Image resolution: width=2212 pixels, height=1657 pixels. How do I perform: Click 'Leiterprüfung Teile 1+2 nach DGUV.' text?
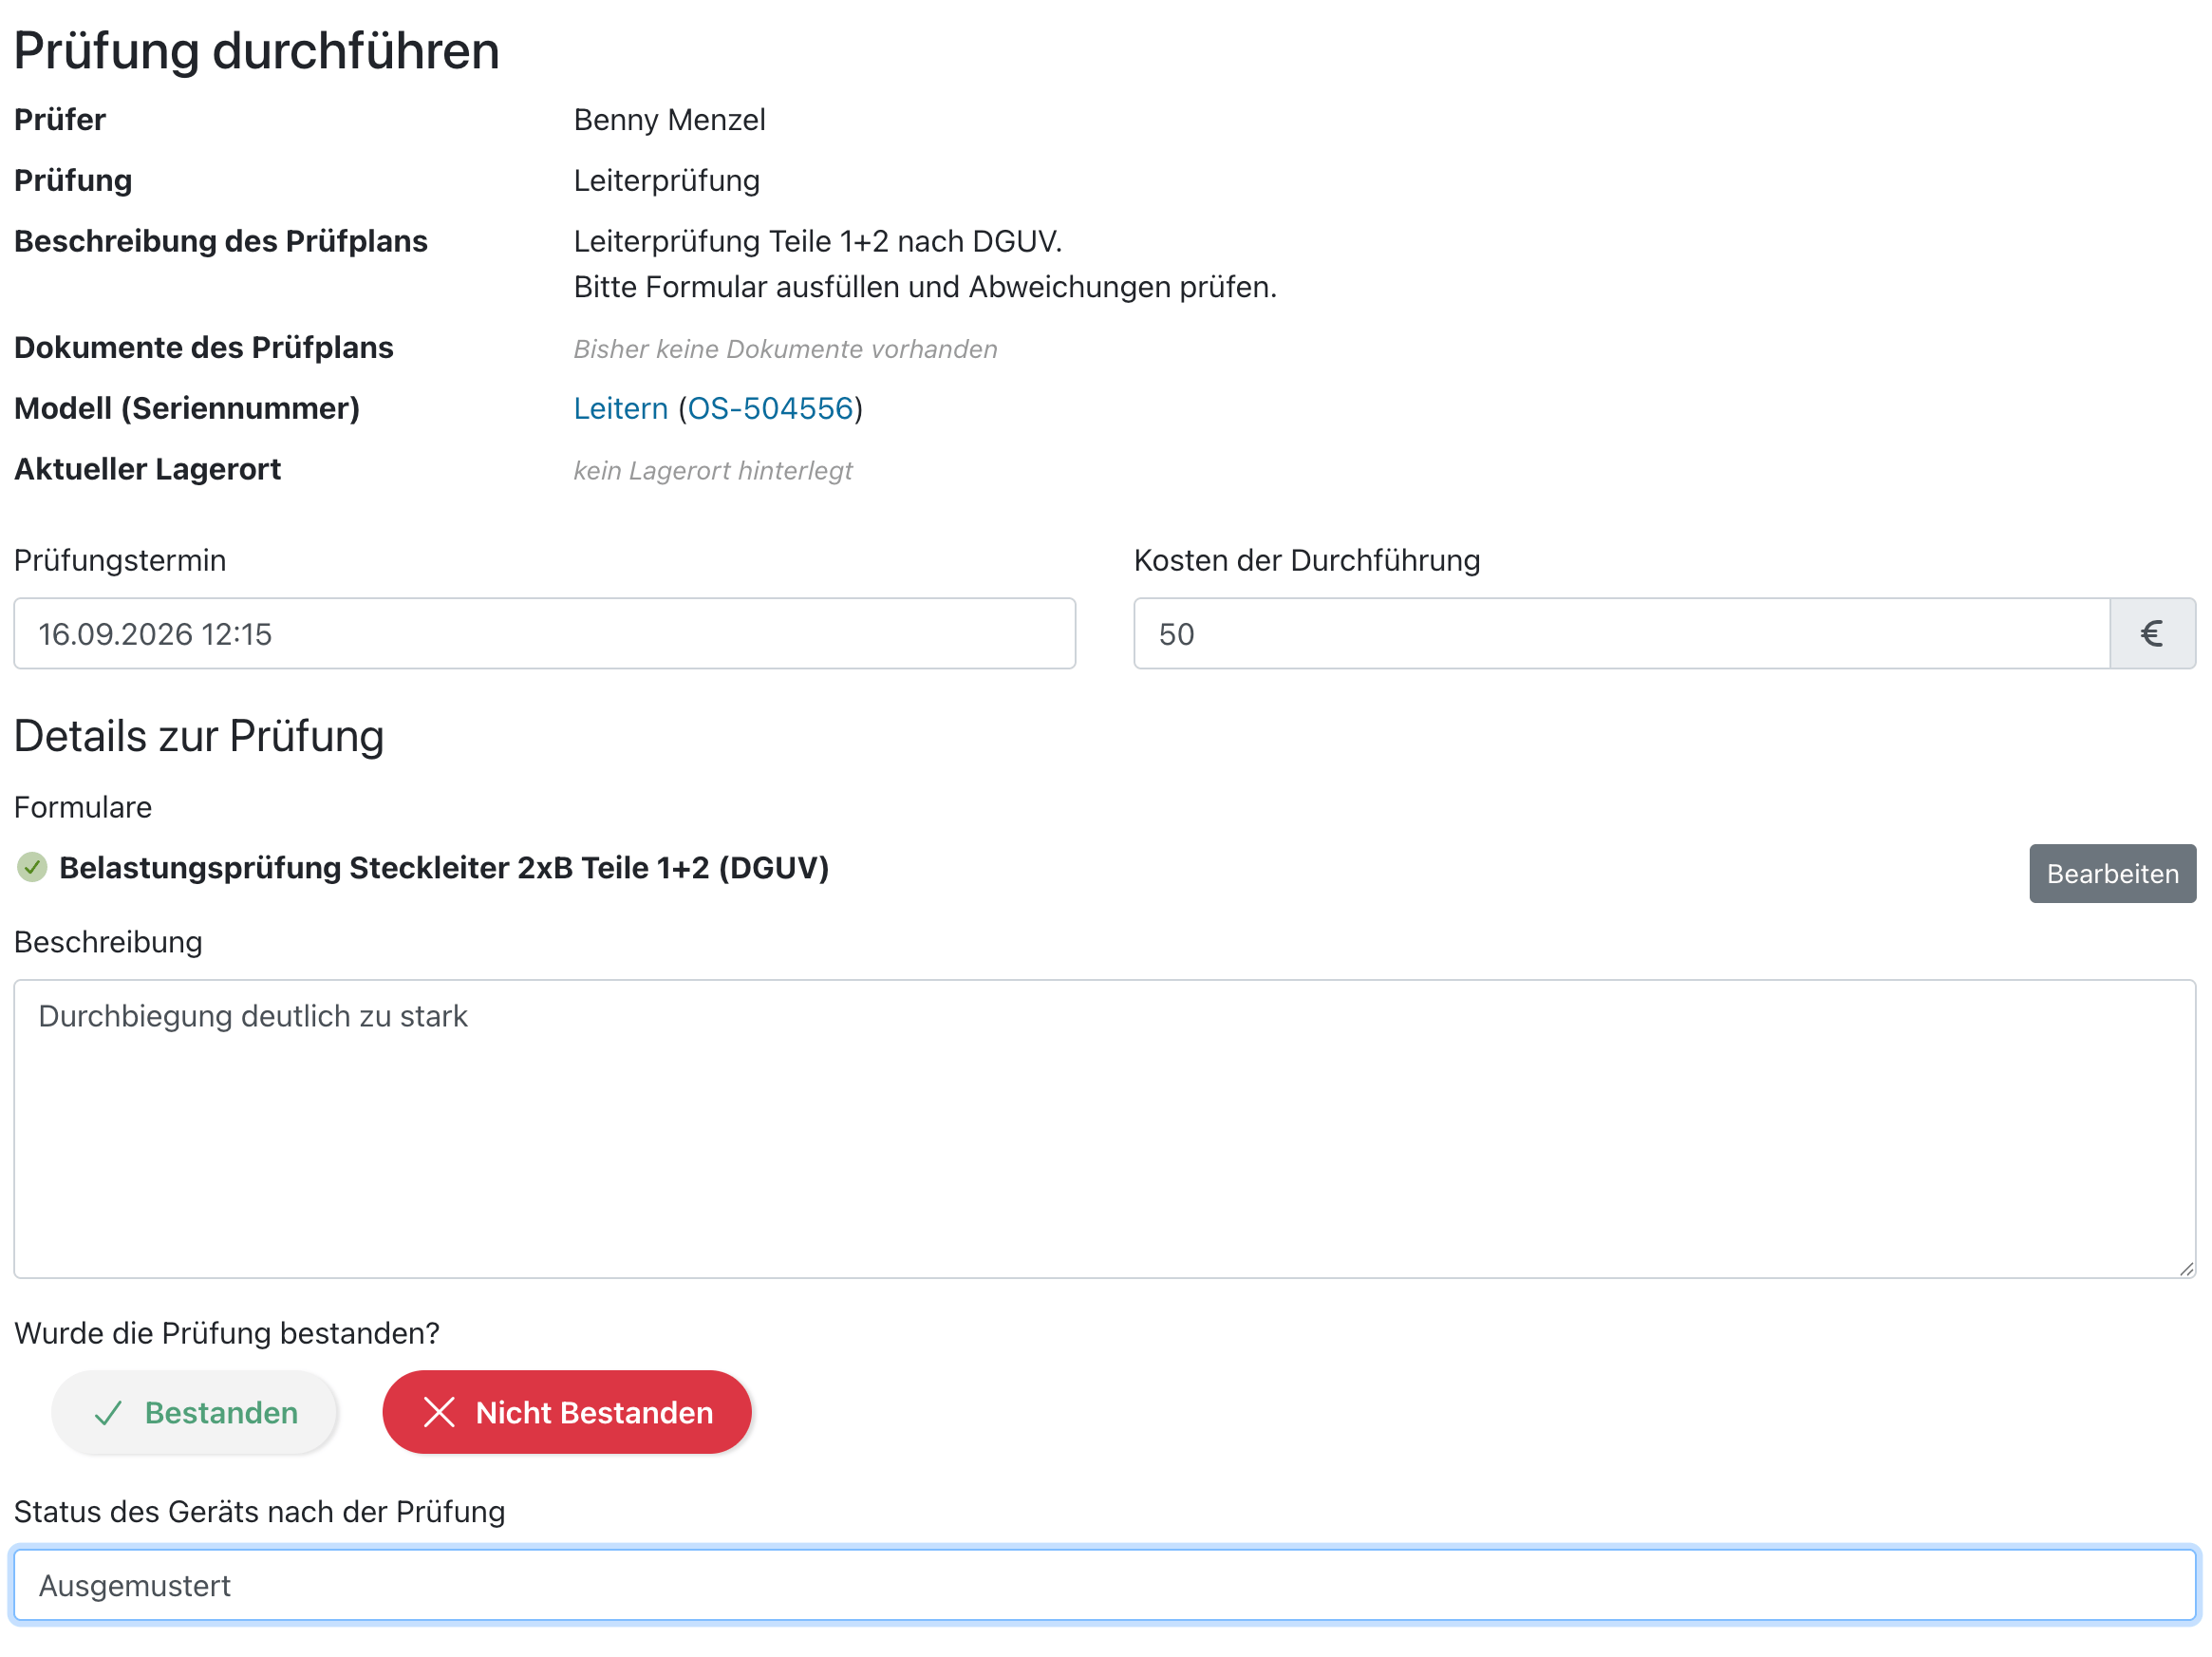point(818,241)
